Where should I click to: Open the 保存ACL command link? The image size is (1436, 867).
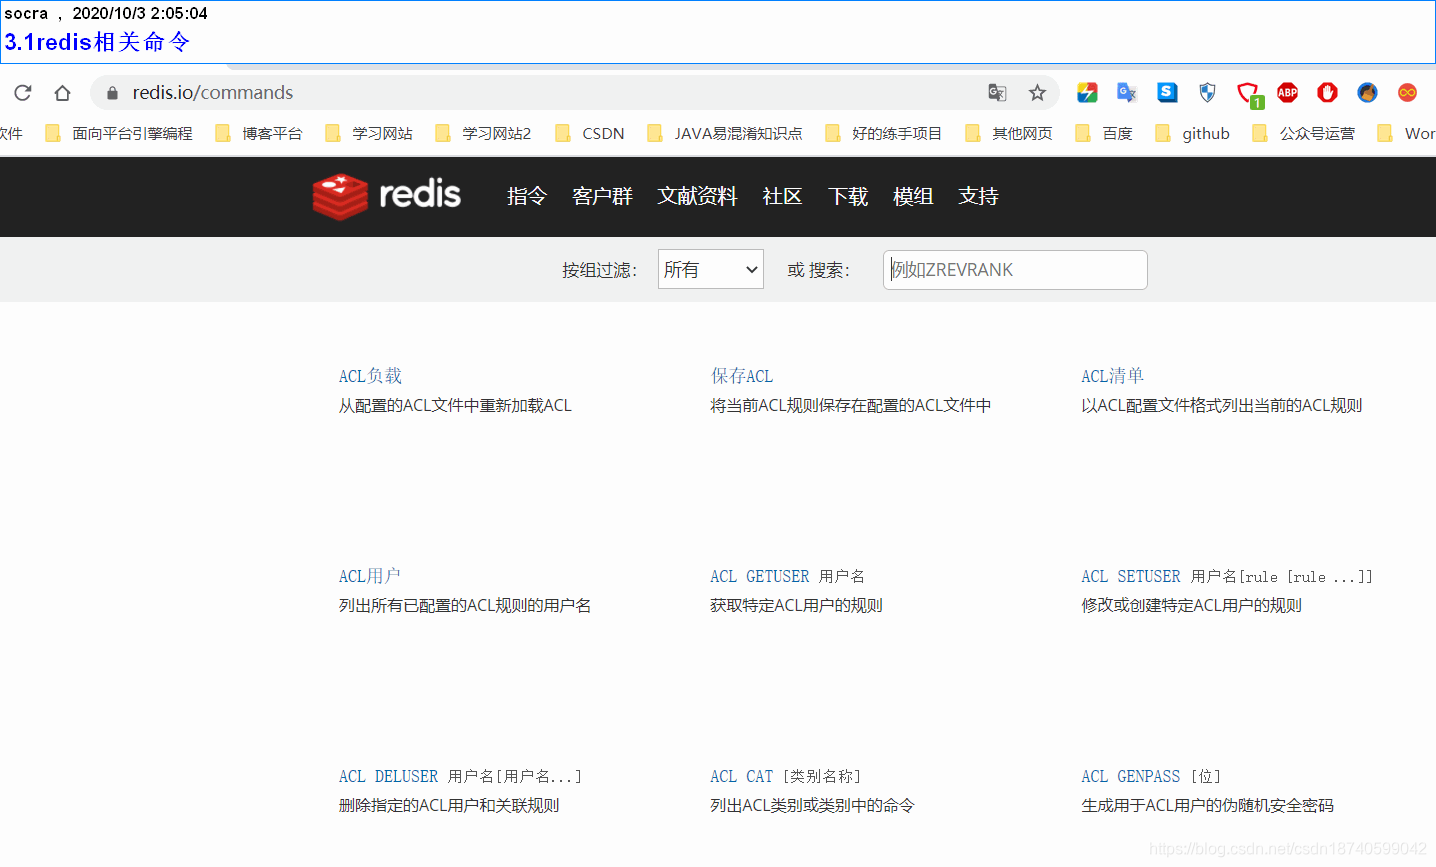(x=742, y=376)
